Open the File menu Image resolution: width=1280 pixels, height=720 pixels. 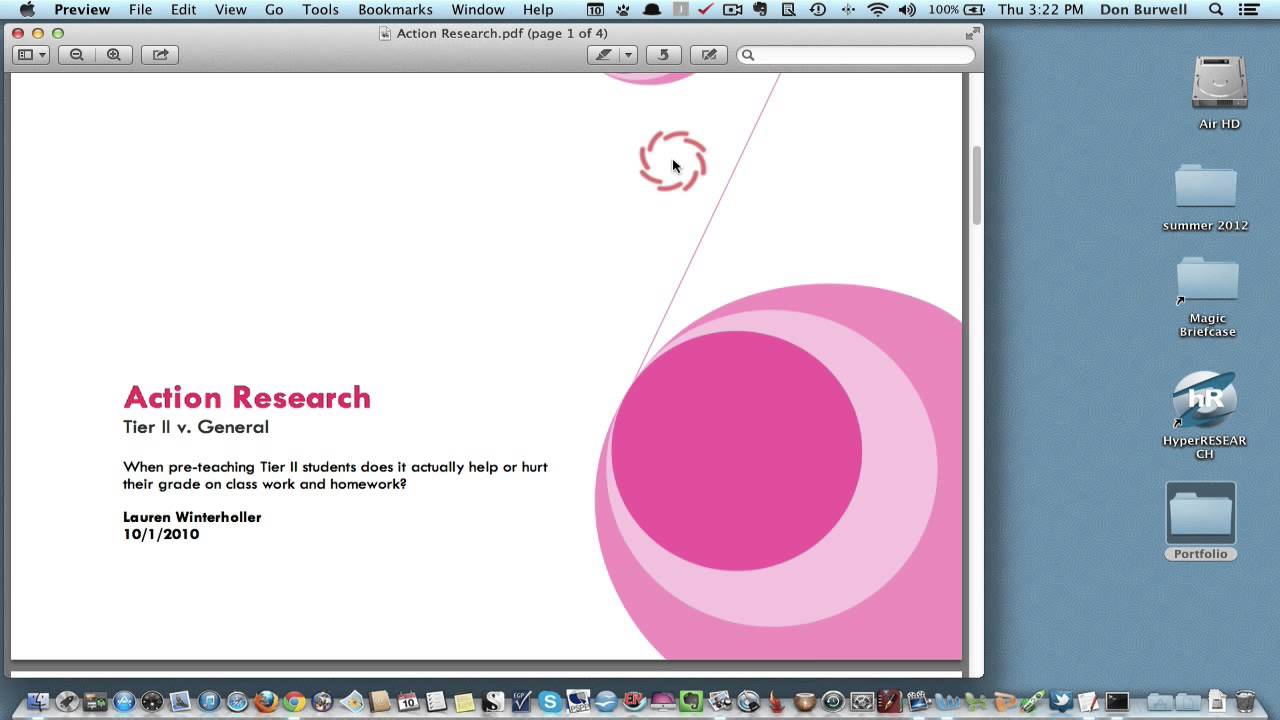pos(140,10)
